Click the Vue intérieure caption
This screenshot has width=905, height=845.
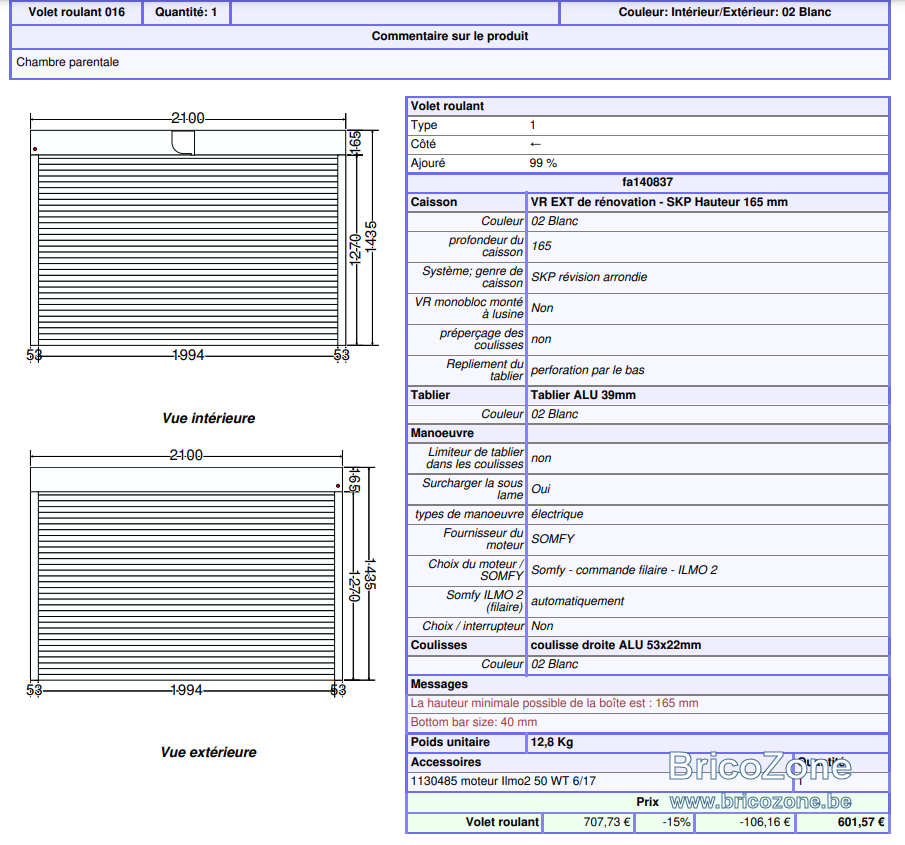pos(208,418)
